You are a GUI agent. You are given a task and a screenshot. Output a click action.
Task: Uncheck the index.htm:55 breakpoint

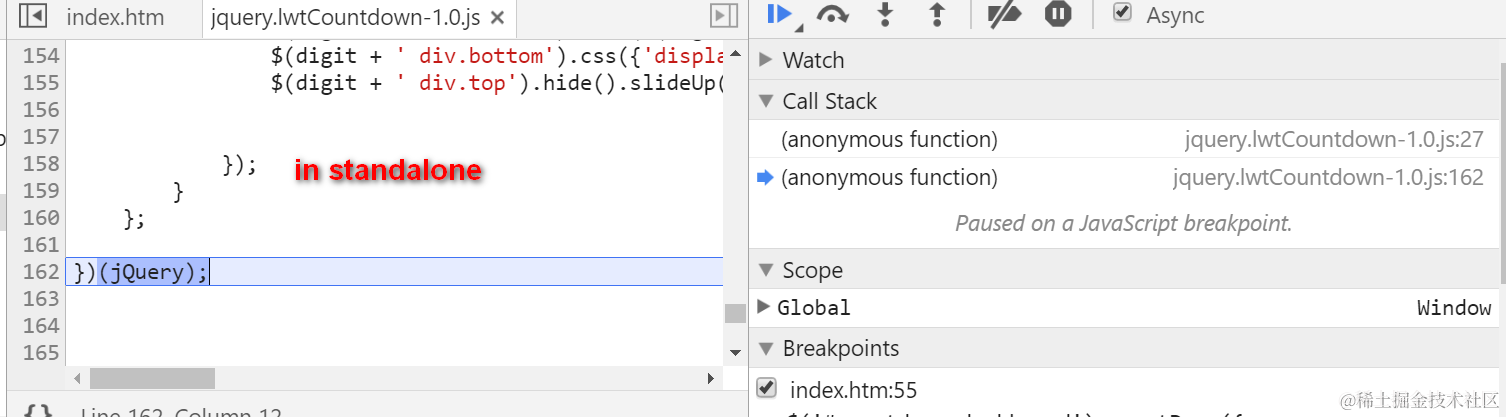[x=767, y=388]
